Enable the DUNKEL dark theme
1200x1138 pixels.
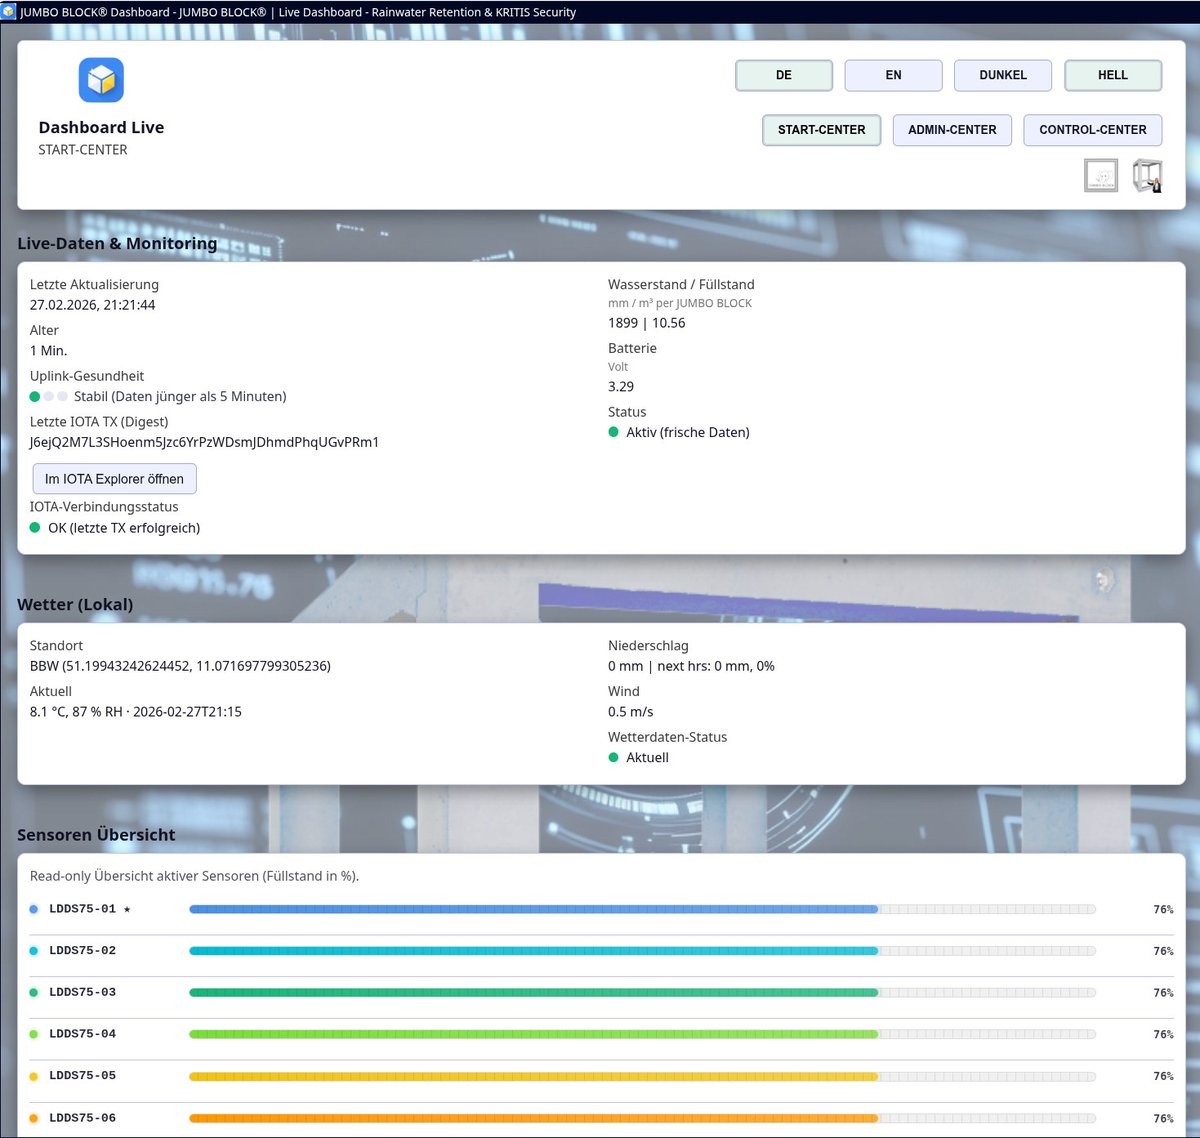[x=1003, y=75]
